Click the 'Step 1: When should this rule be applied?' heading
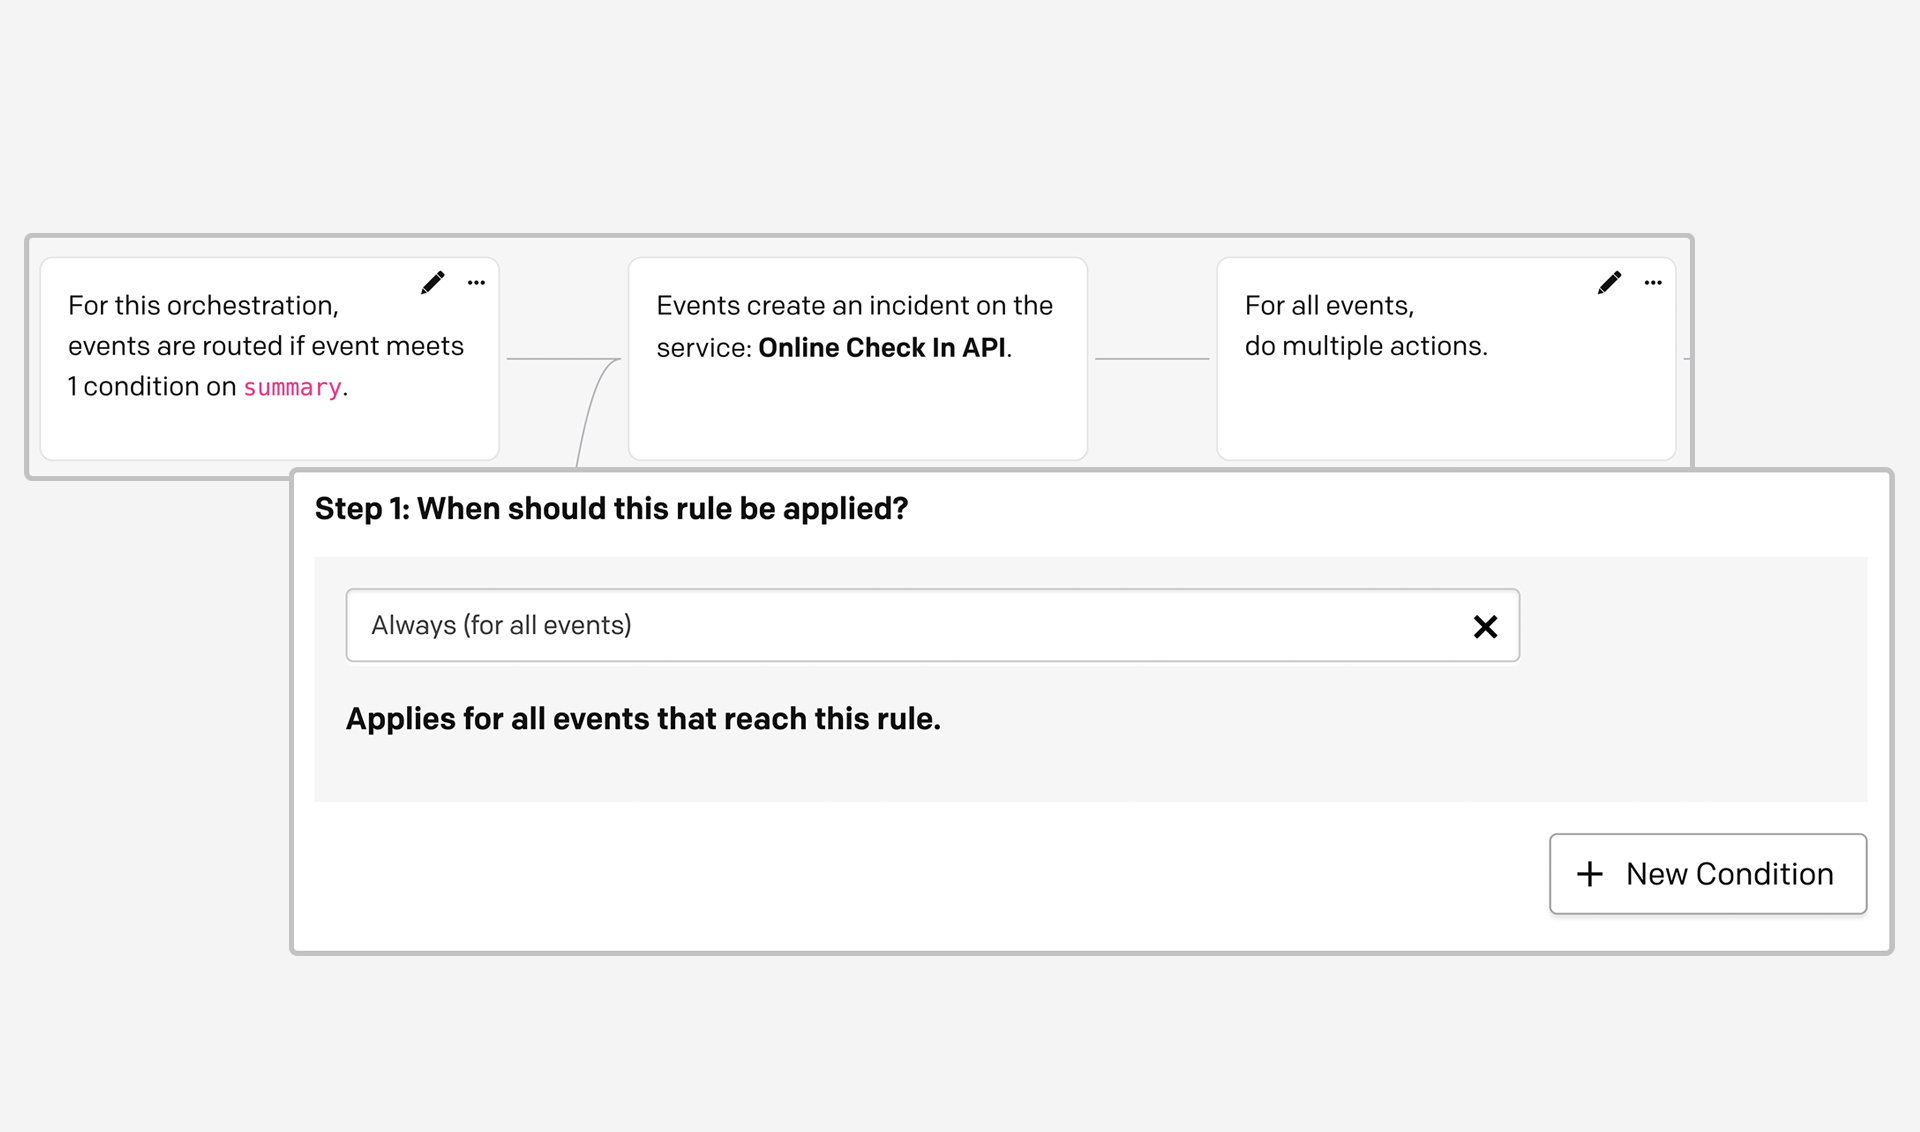Screen dimensions: 1920x1132 click(x=611, y=509)
